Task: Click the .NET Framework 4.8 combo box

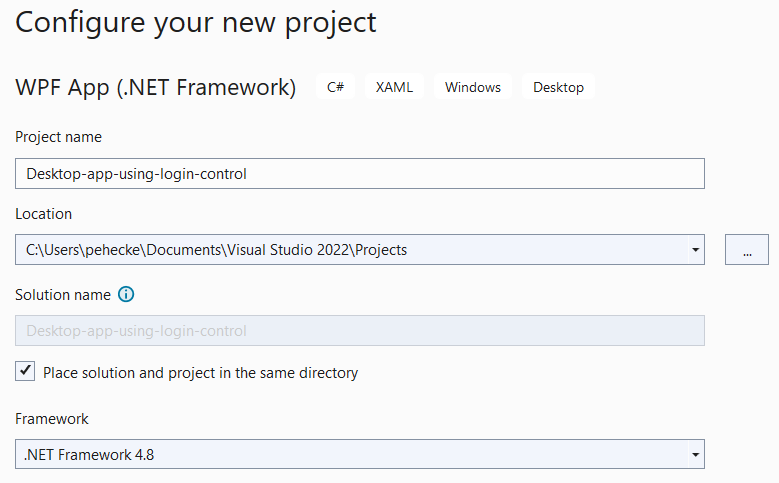Action: tap(350, 455)
